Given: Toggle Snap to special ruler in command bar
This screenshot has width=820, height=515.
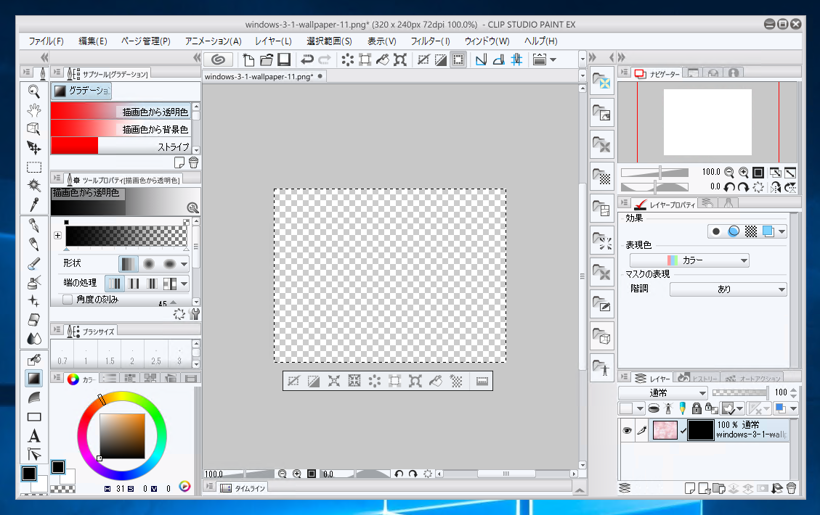Looking at the screenshot, I should click(499, 60).
